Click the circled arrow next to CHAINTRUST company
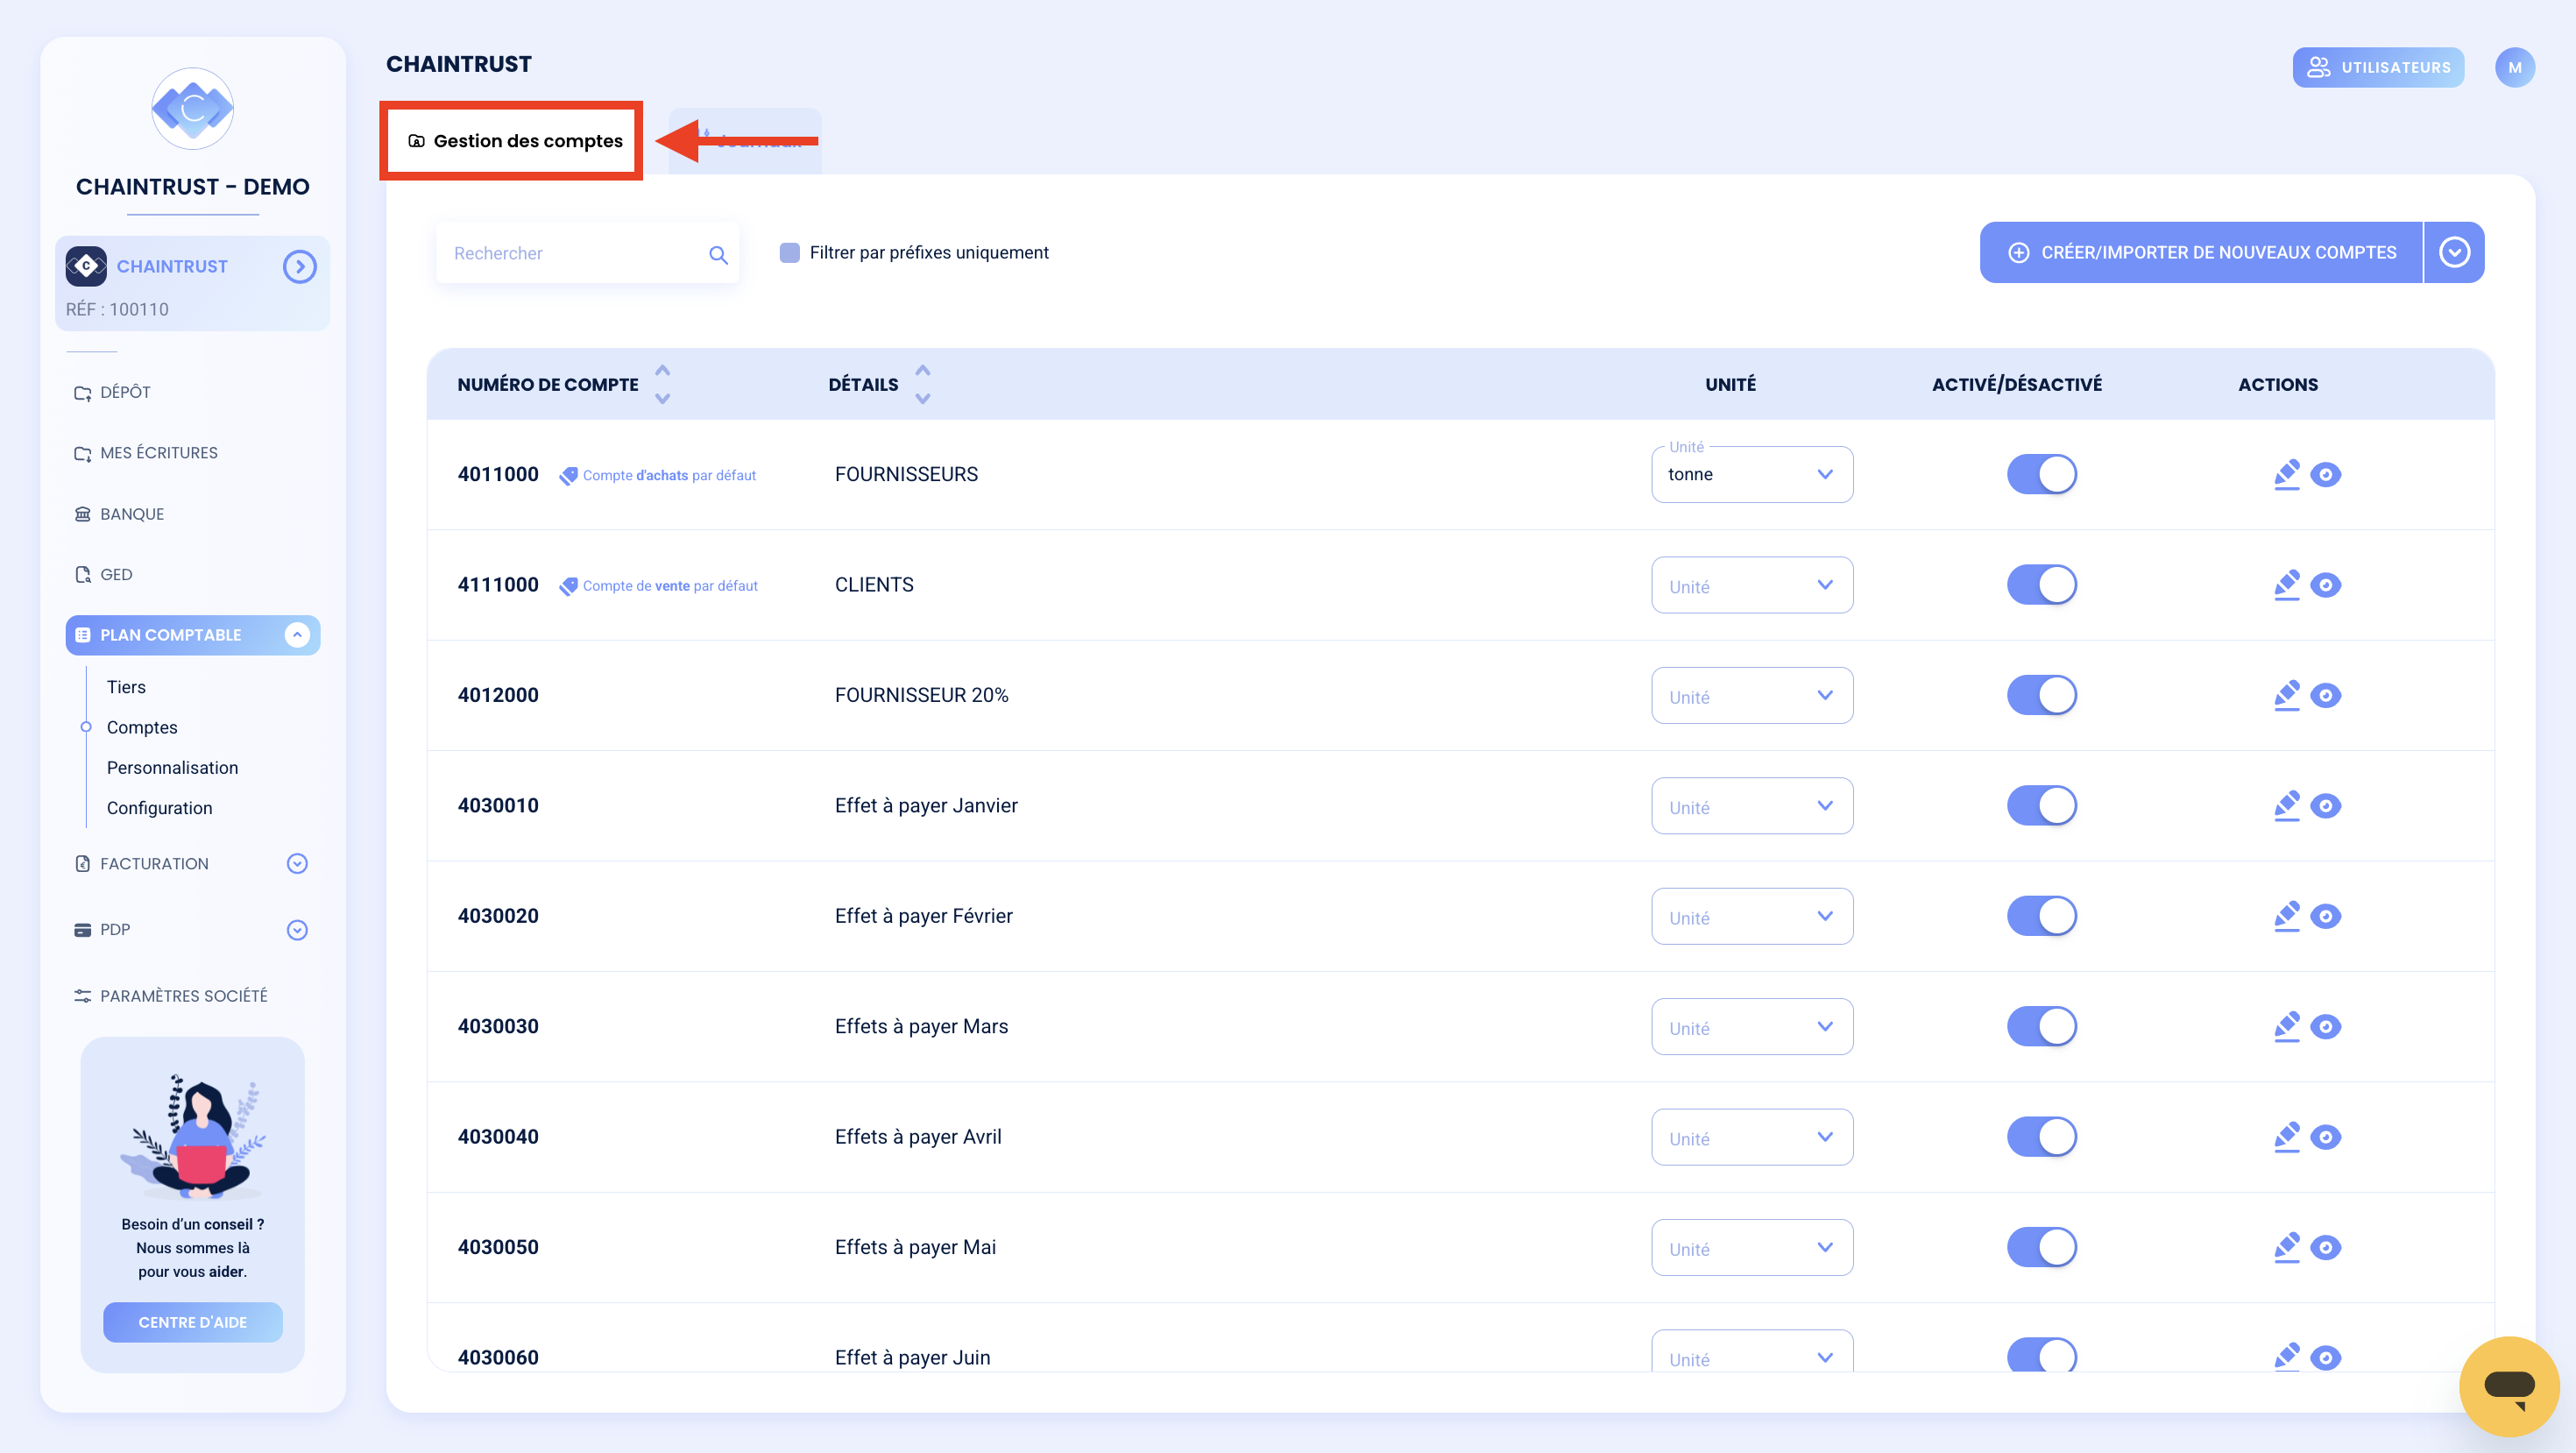The height and width of the screenshot is (1453, 2576). coord(299,267)
